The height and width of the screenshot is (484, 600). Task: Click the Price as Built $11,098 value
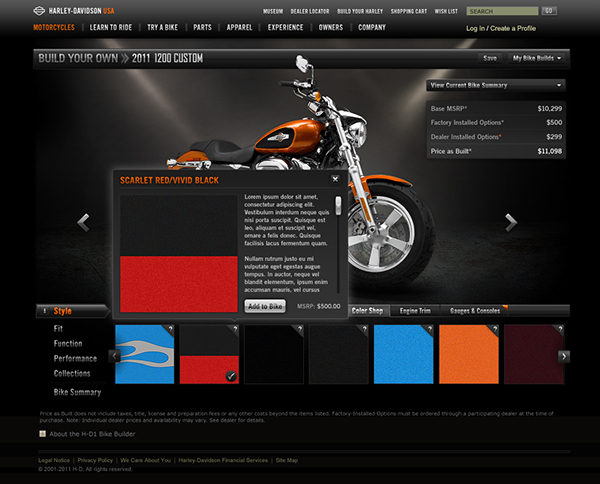pyautogui.click(x=550, y=151)
